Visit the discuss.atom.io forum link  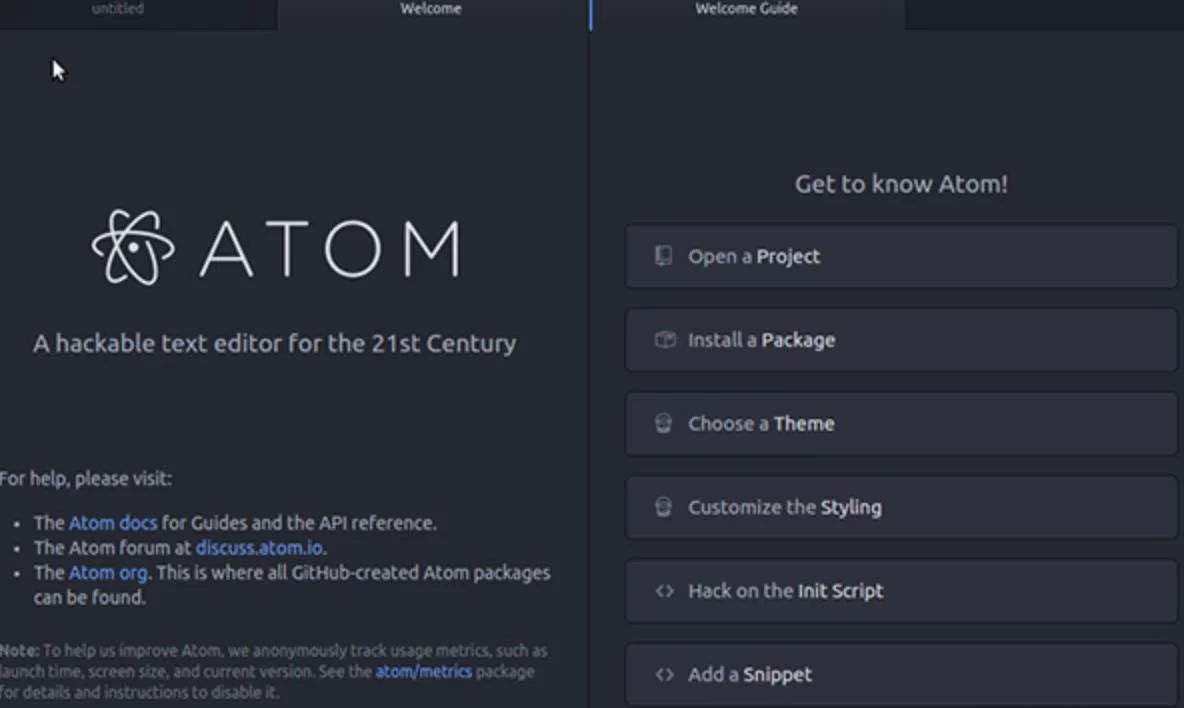pyautogui.click(x=259, y=548)
